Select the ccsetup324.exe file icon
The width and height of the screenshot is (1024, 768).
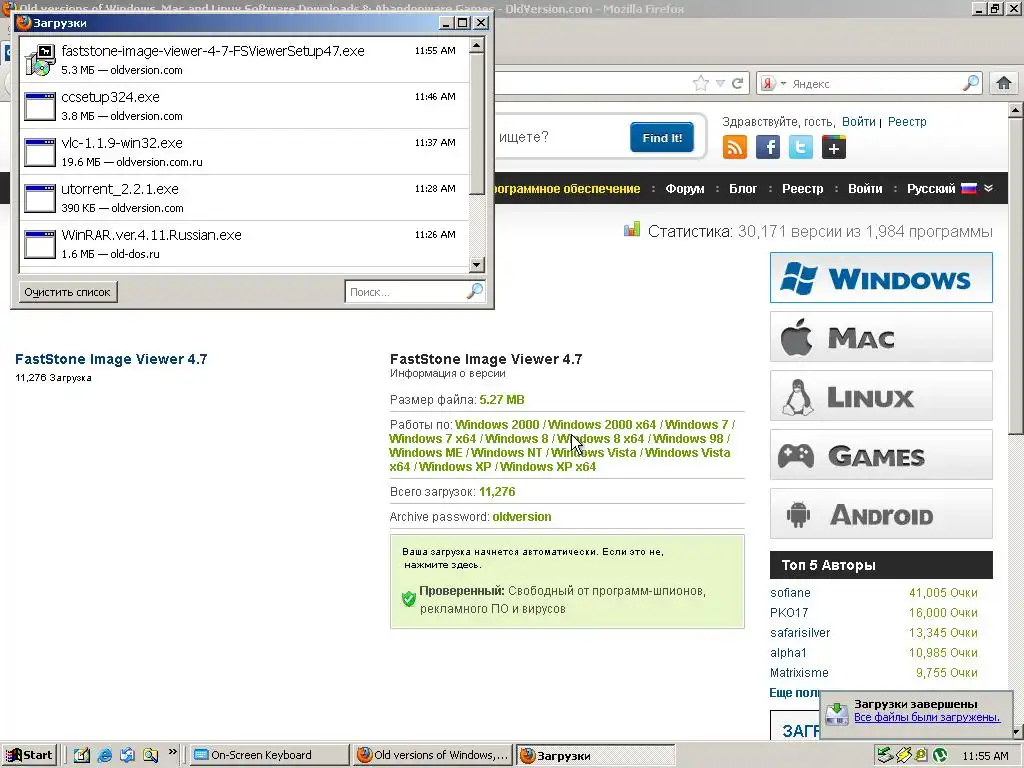click(x=40, y=106)
